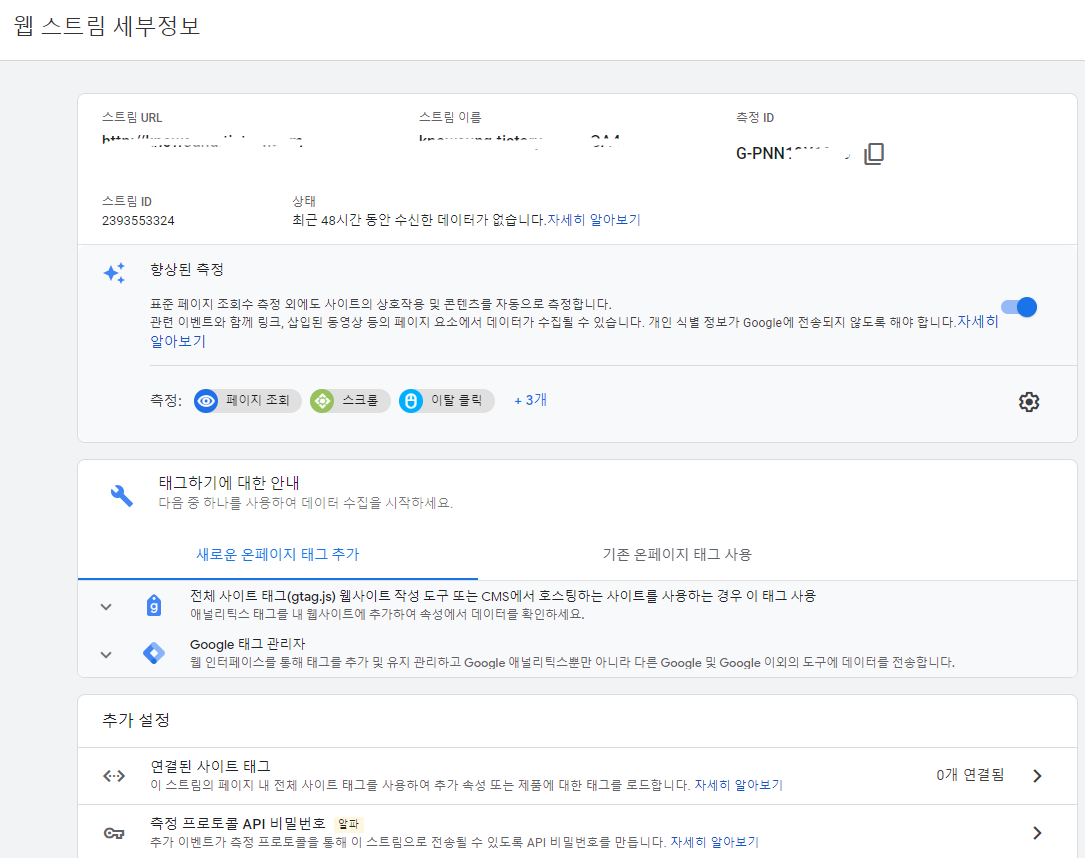1085x858 pixels.
Task: Click the 향상된 측정 heading text
Action: [187, 269]
